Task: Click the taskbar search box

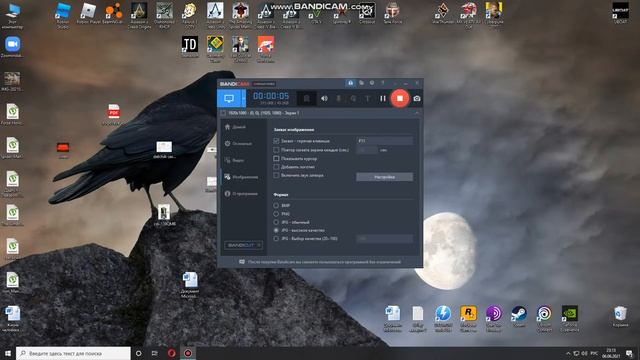Action: coord(73,353)
